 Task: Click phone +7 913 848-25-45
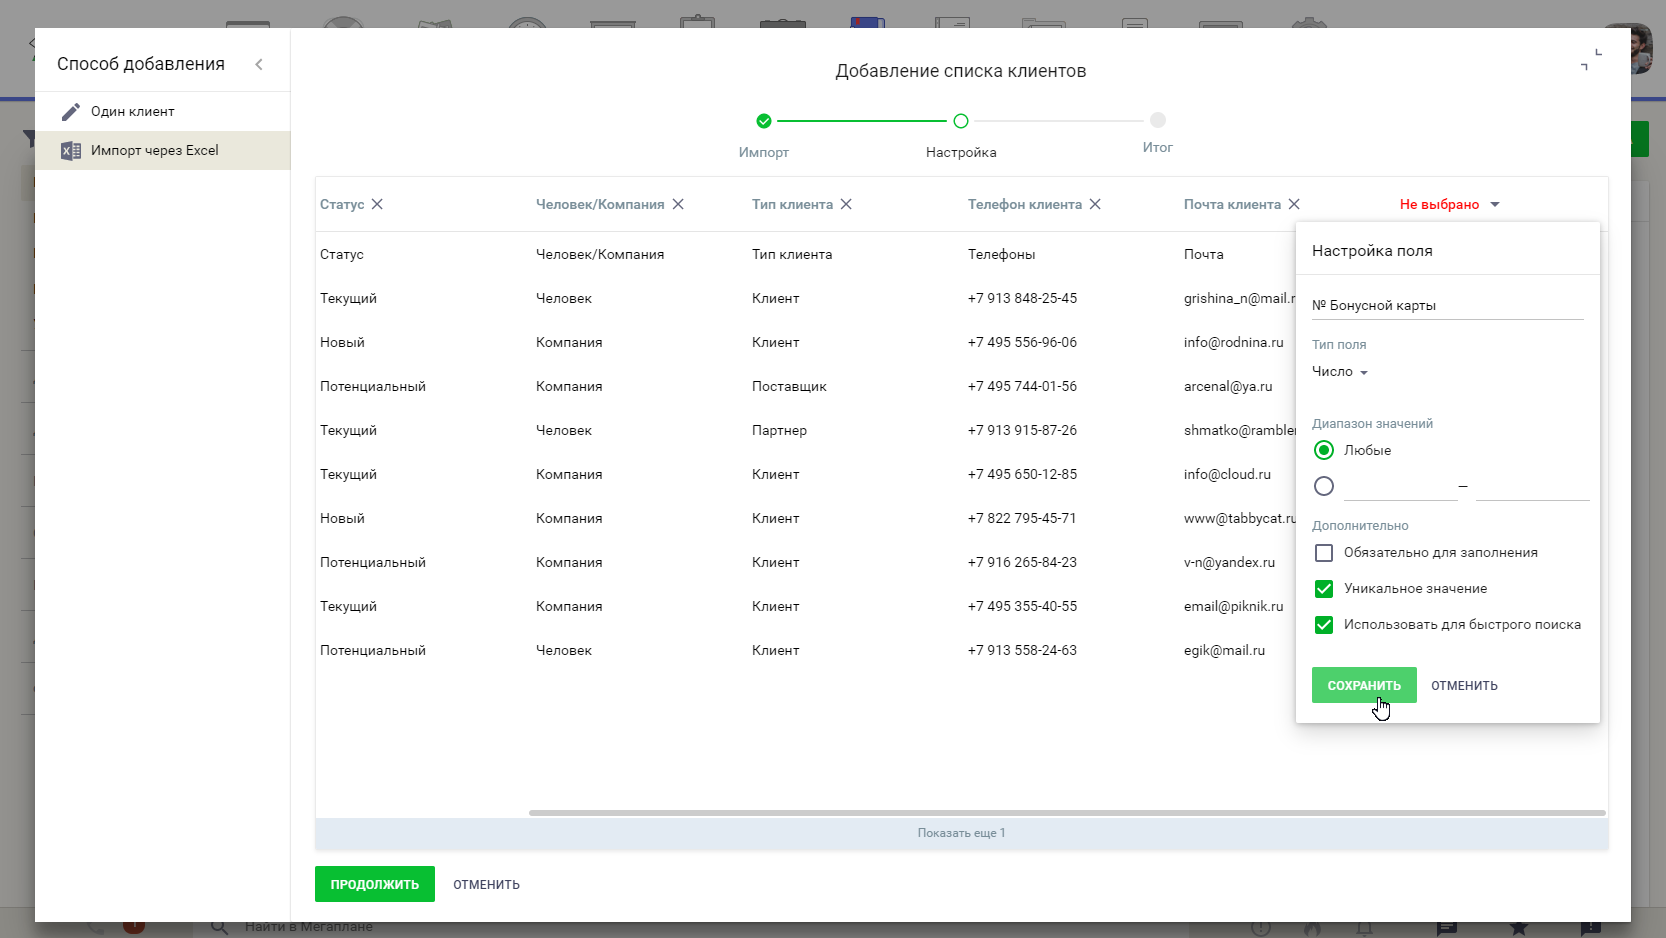(x=1022, y=298)
